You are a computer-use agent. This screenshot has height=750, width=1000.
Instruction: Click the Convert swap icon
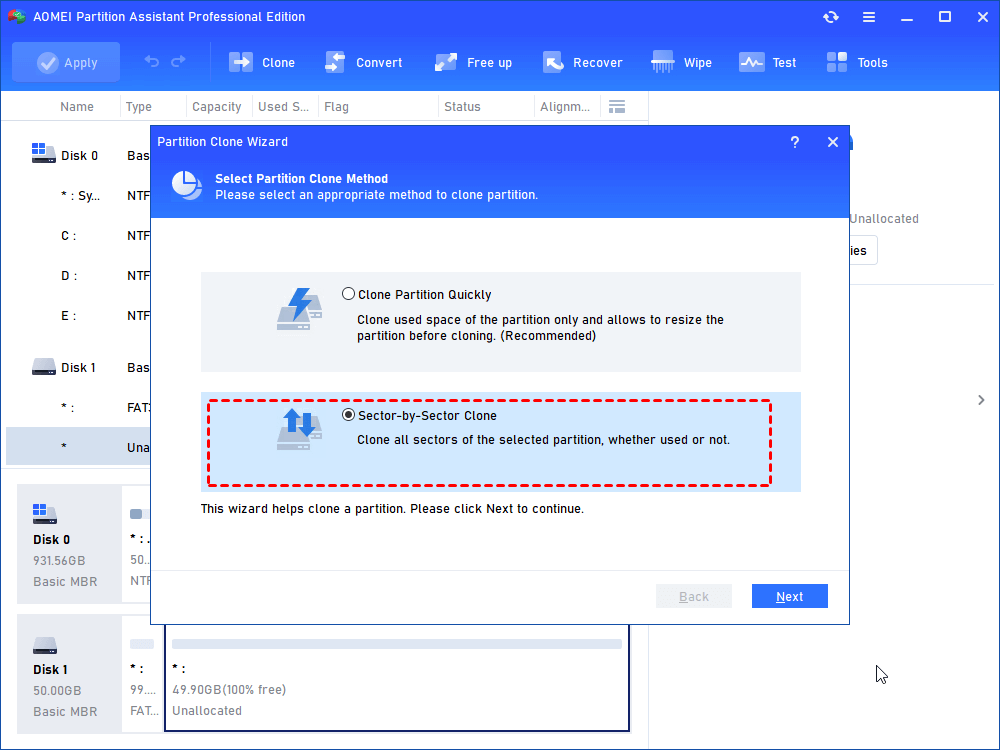335,62
